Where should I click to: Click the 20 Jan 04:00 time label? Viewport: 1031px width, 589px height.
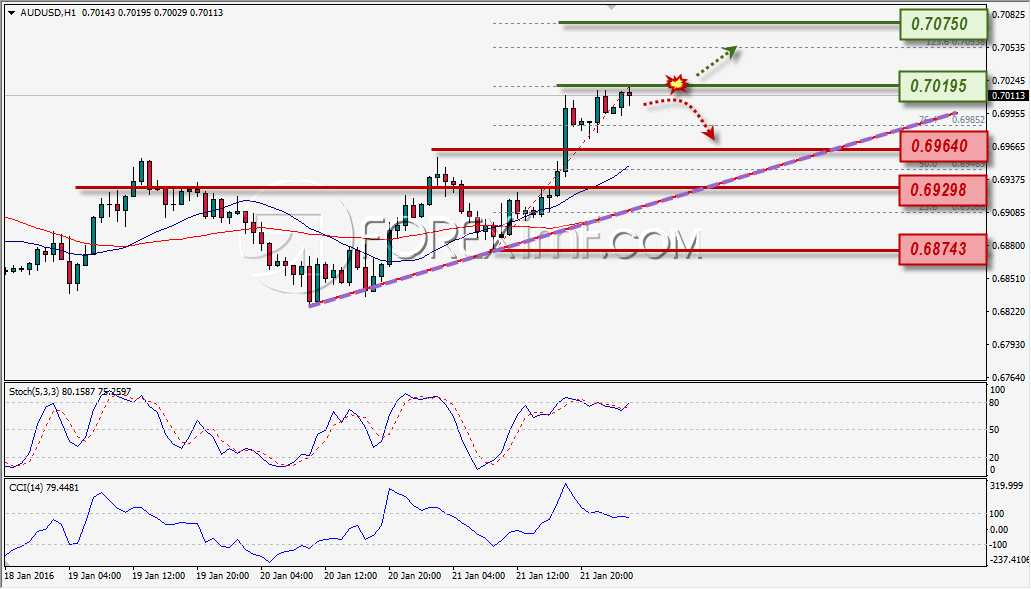point(286,576)
